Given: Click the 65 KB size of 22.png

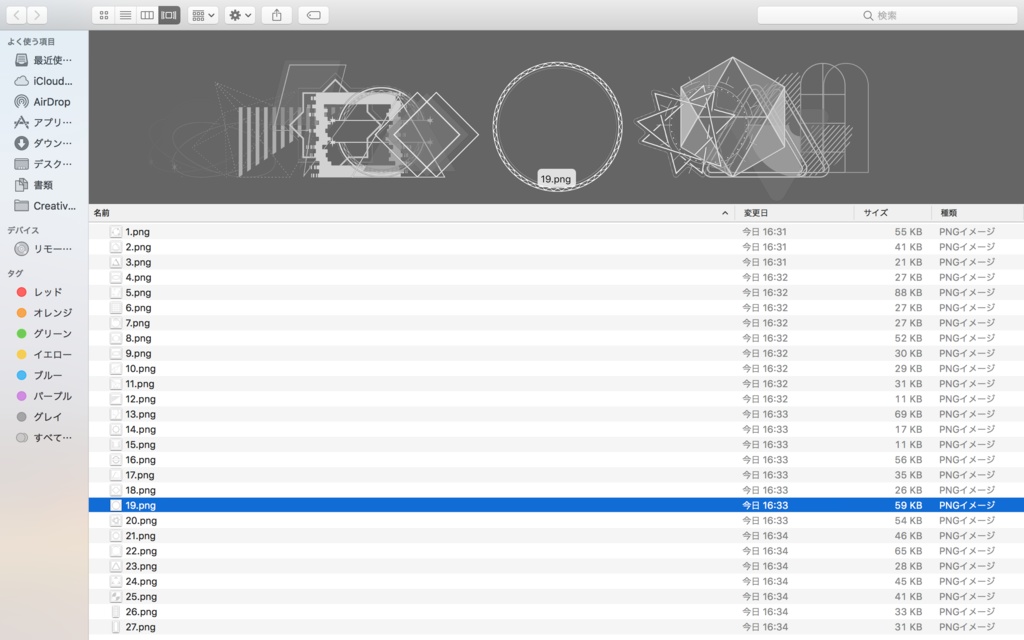Looking at the screenshot, I should pyautogui.click(x=908, y=551).
